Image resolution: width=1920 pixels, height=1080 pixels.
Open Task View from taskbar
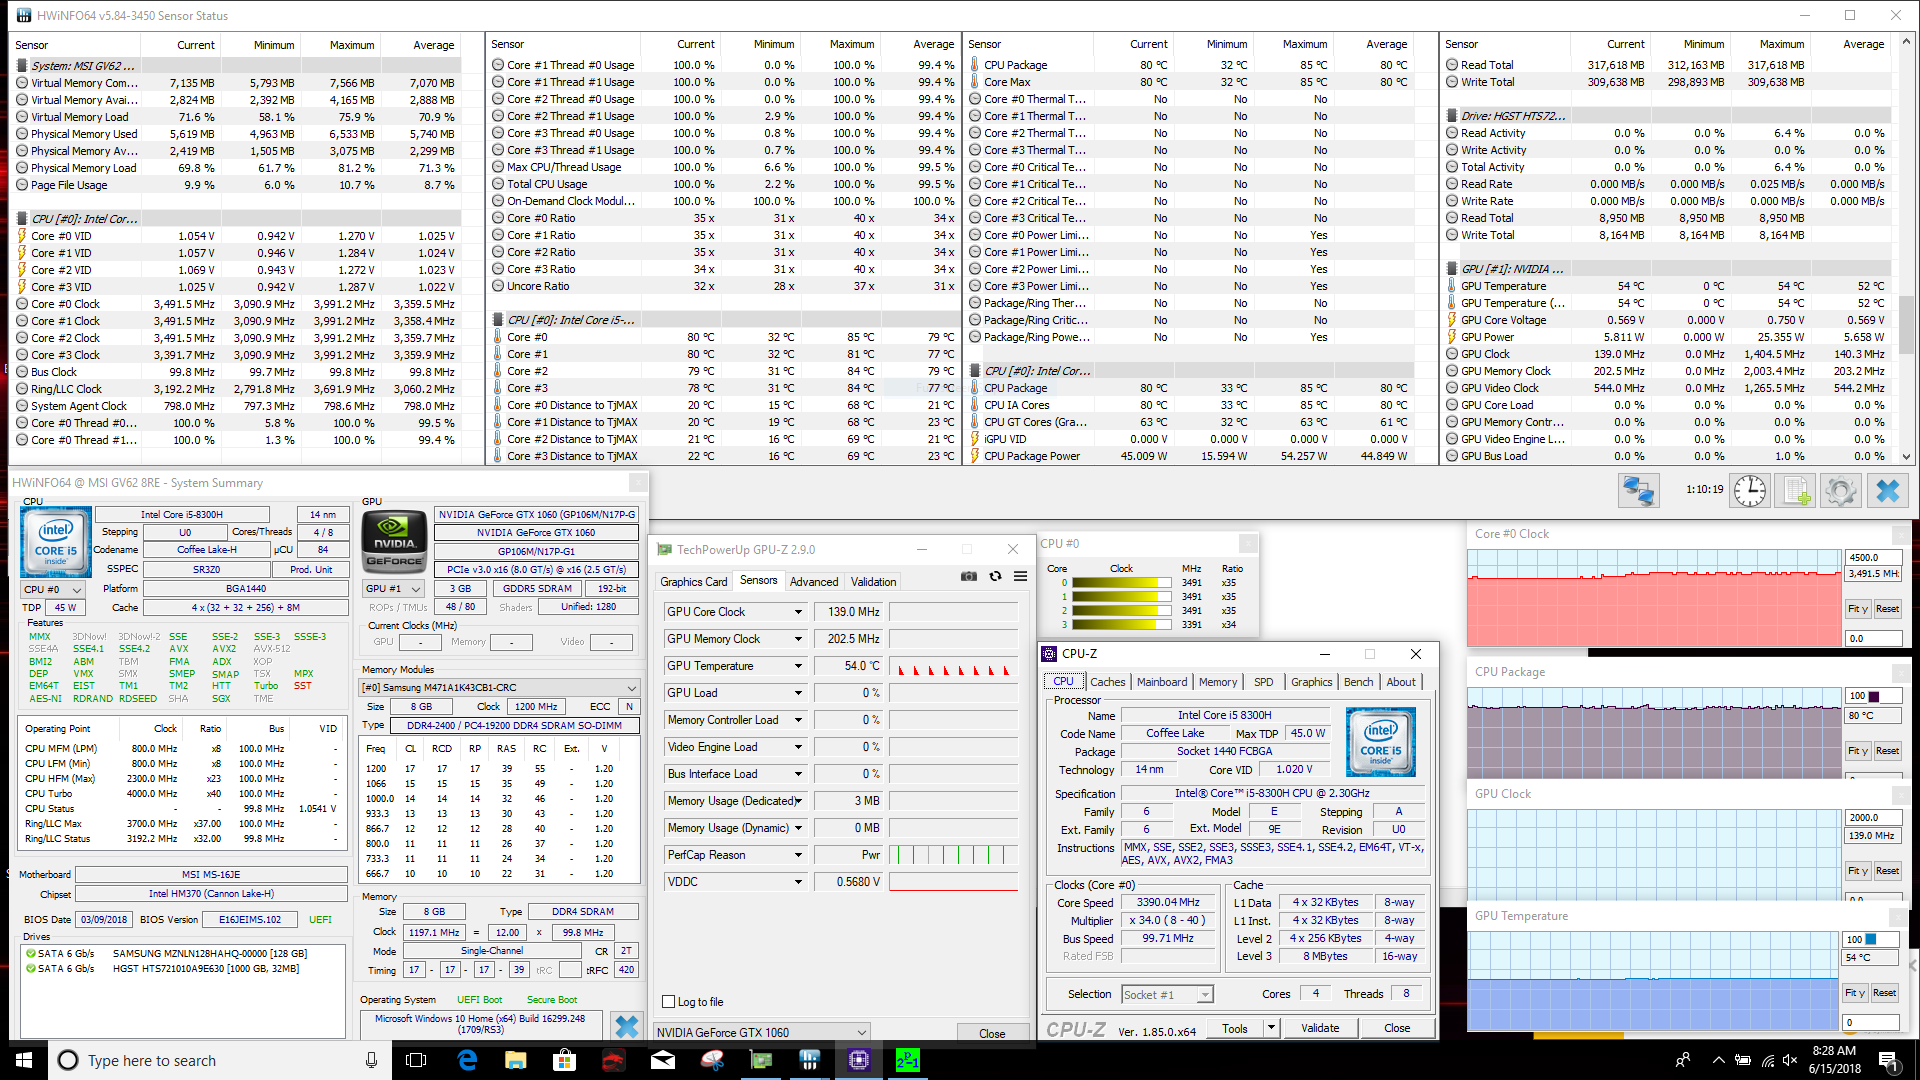click(x=417, y=1060)
